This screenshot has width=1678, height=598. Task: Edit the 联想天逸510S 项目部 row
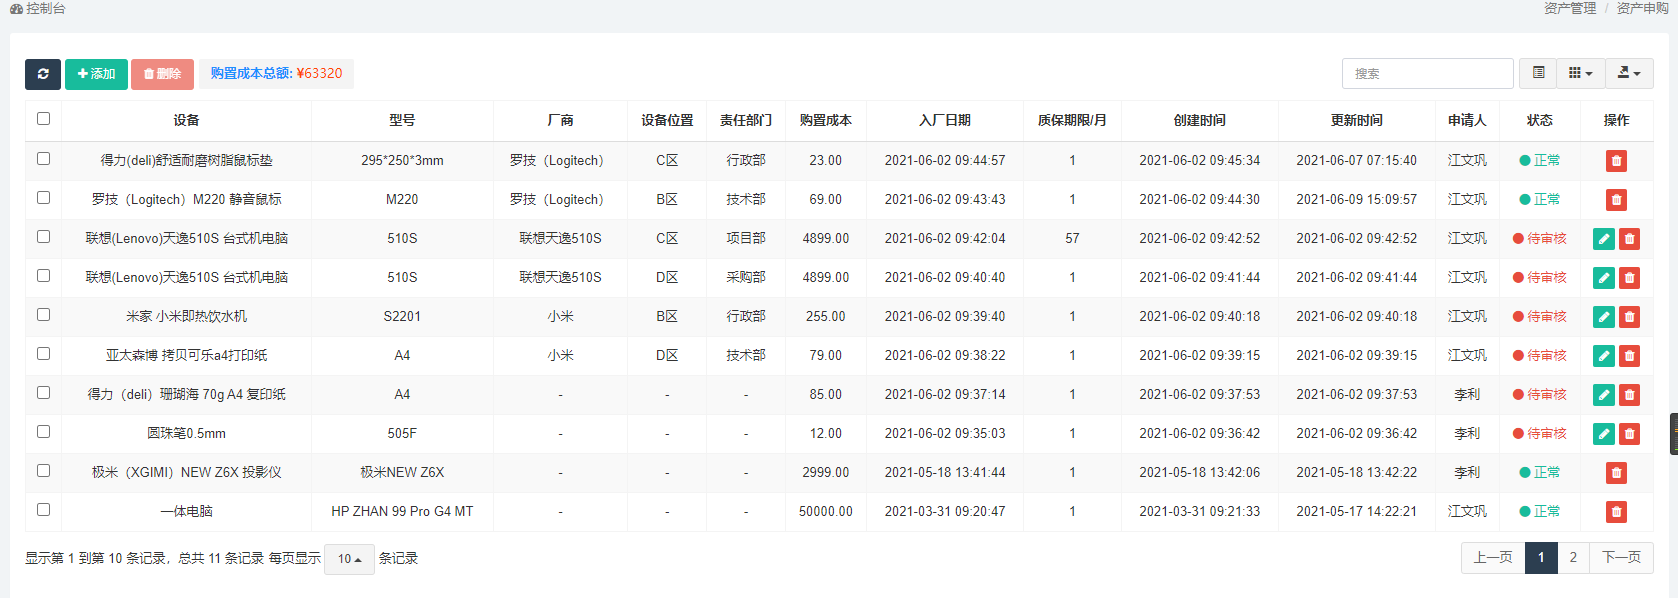coord(1604,239)
